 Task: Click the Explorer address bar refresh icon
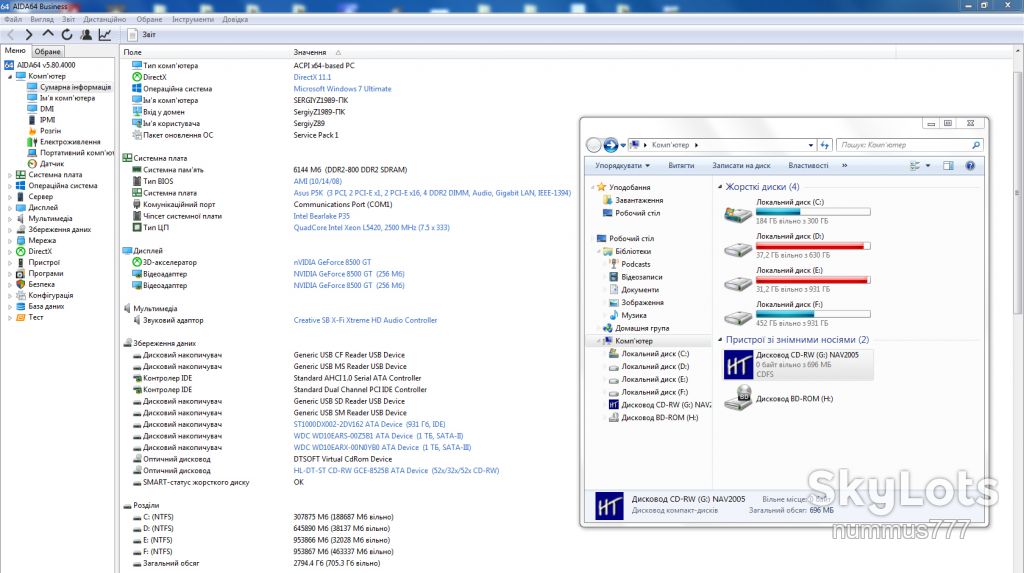click(825, 145)
